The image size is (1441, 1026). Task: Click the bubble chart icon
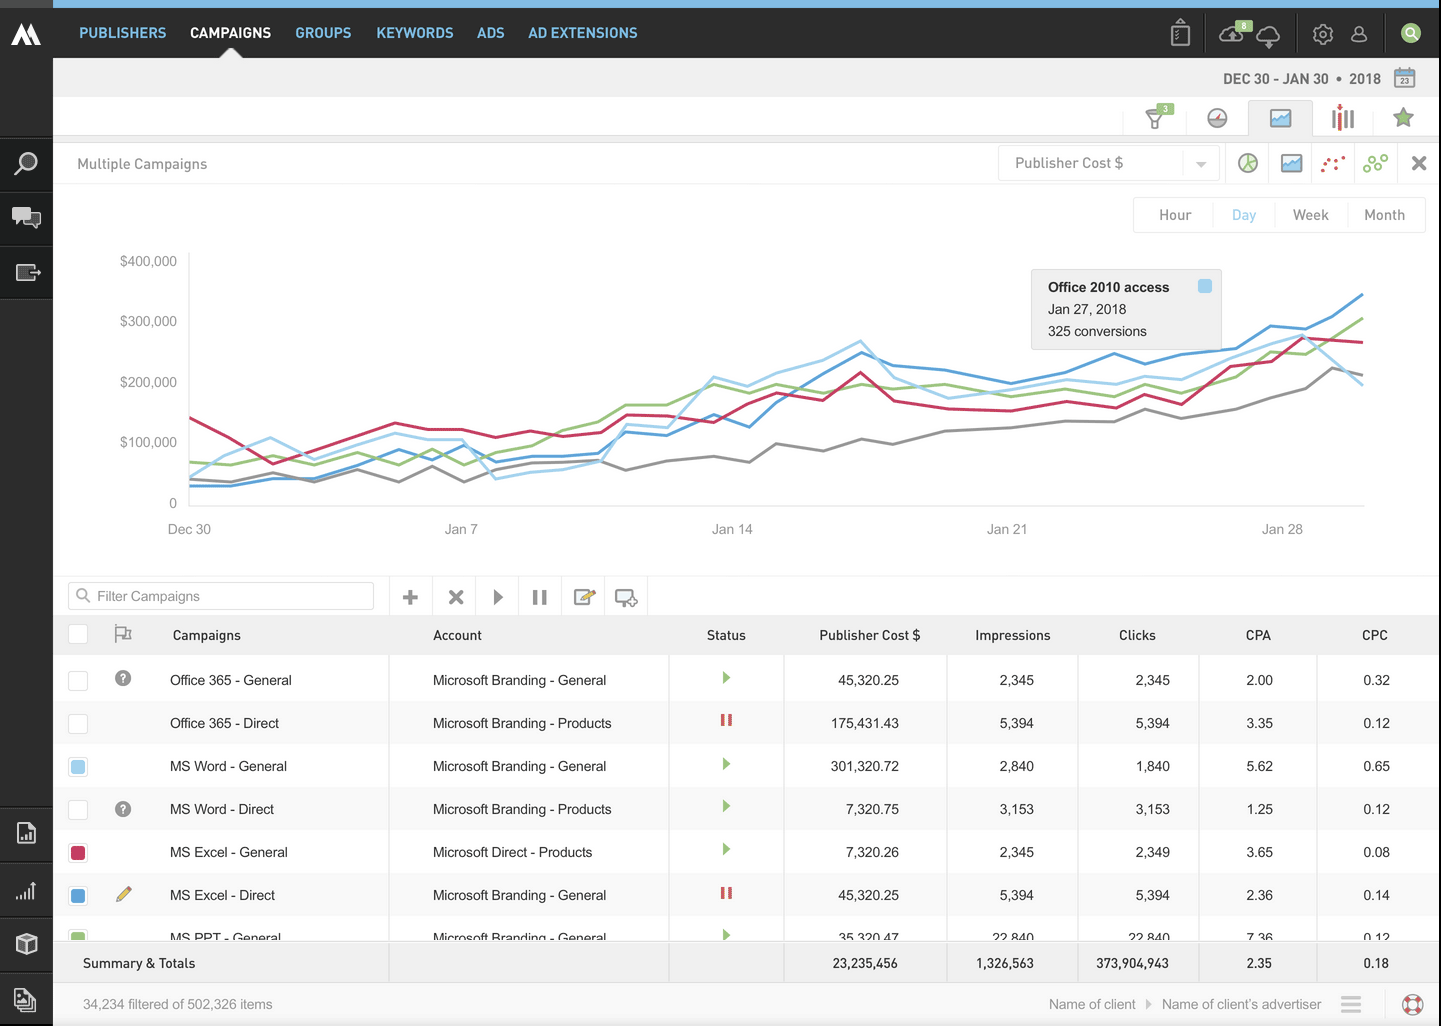[1375, 163]
